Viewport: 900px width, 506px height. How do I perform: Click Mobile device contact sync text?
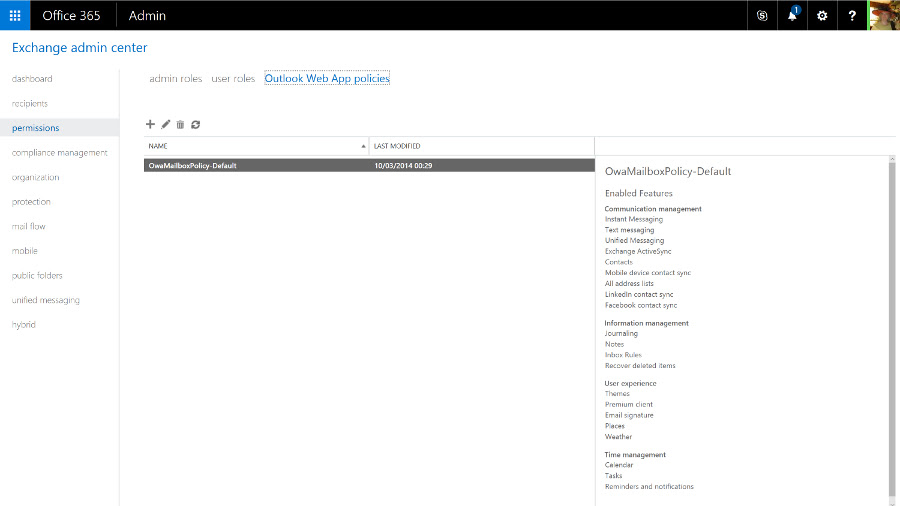[x=648, y=273]
